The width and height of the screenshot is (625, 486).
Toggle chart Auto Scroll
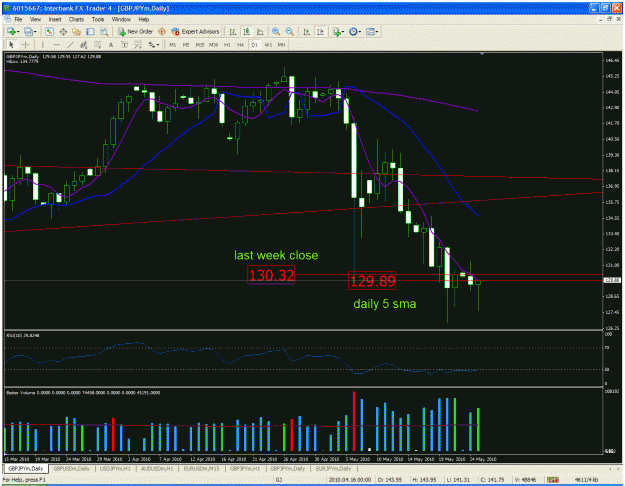point(307,31)
